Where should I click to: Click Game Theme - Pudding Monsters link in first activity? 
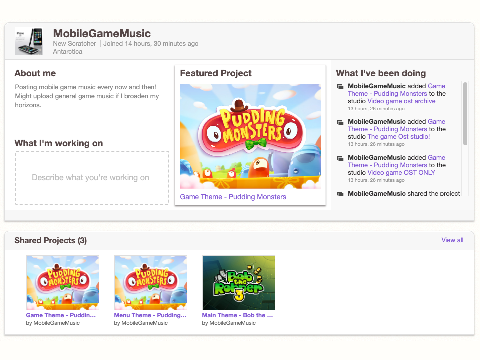click(x=396, y=90)
